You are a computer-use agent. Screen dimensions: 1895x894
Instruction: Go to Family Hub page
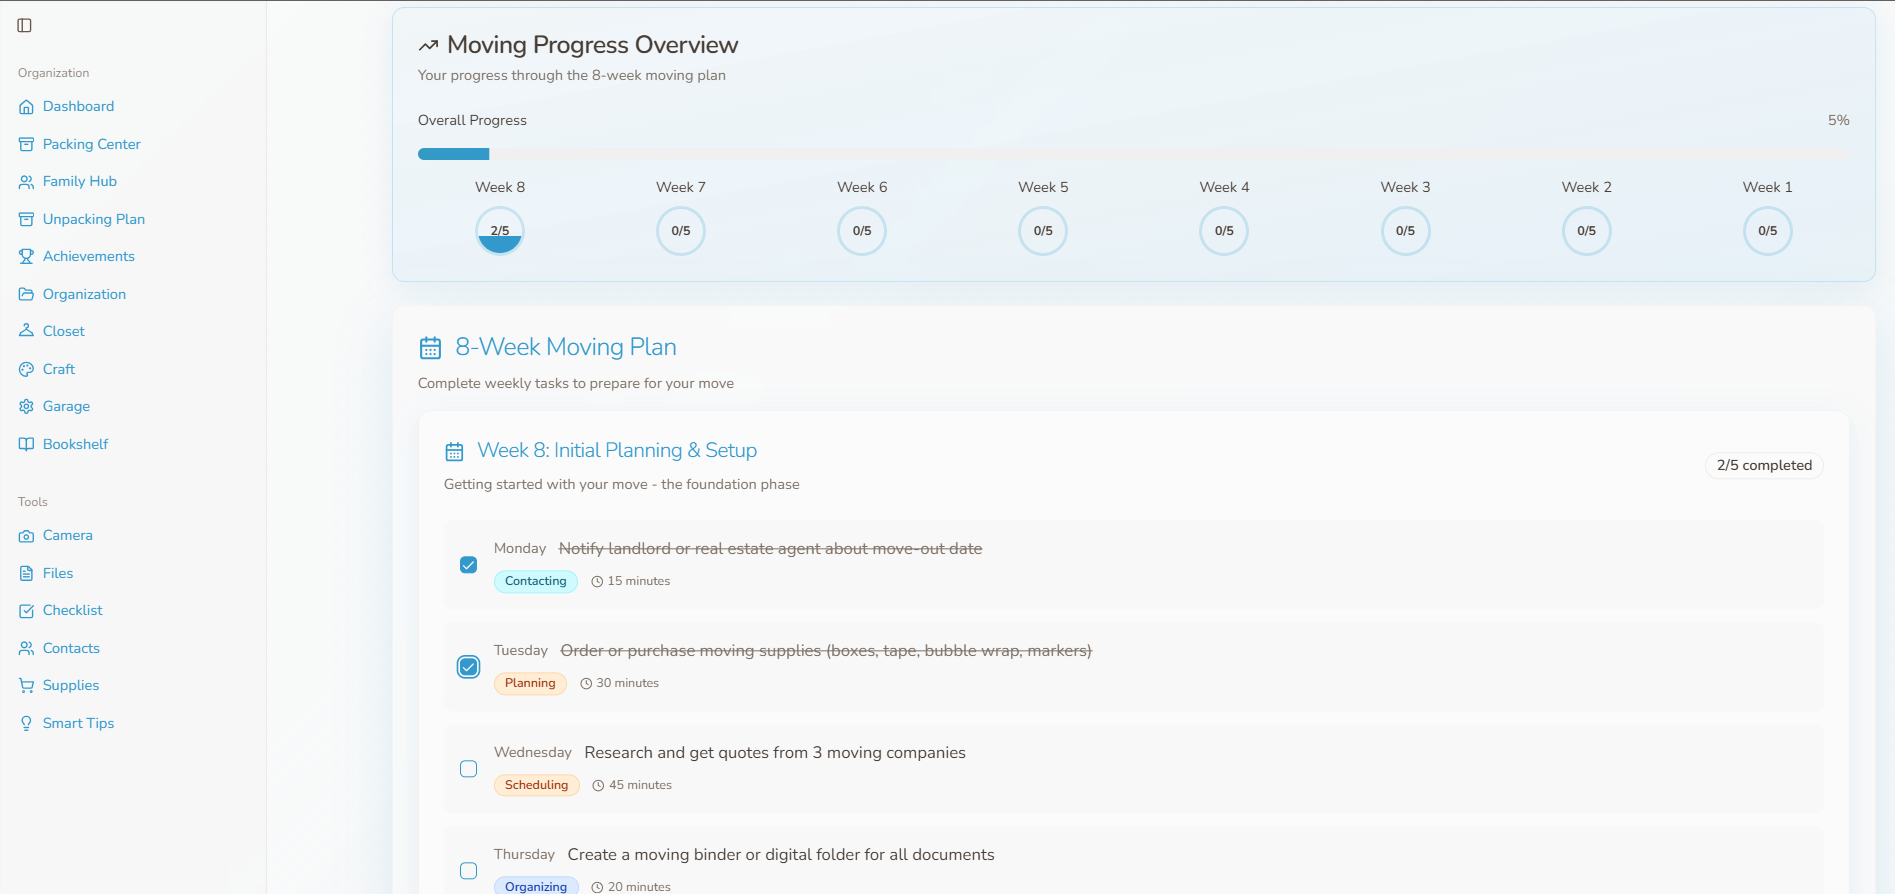79,181
